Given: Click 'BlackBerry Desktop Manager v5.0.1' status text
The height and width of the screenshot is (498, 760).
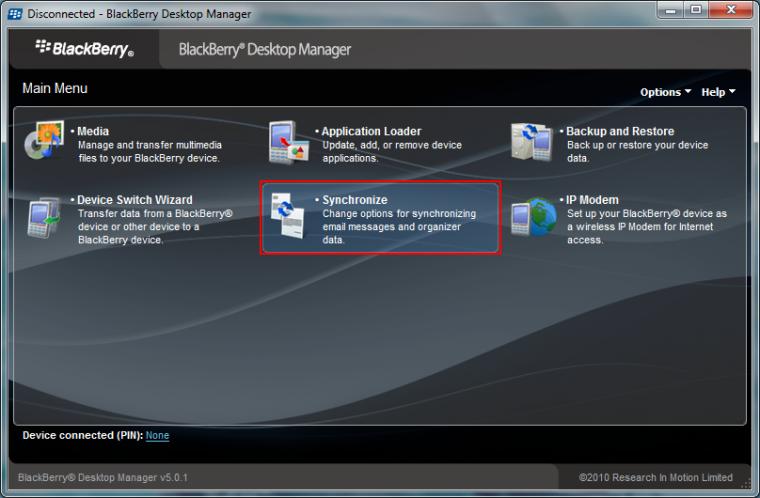Looking at the screenshot, I should tap(103, 478).
